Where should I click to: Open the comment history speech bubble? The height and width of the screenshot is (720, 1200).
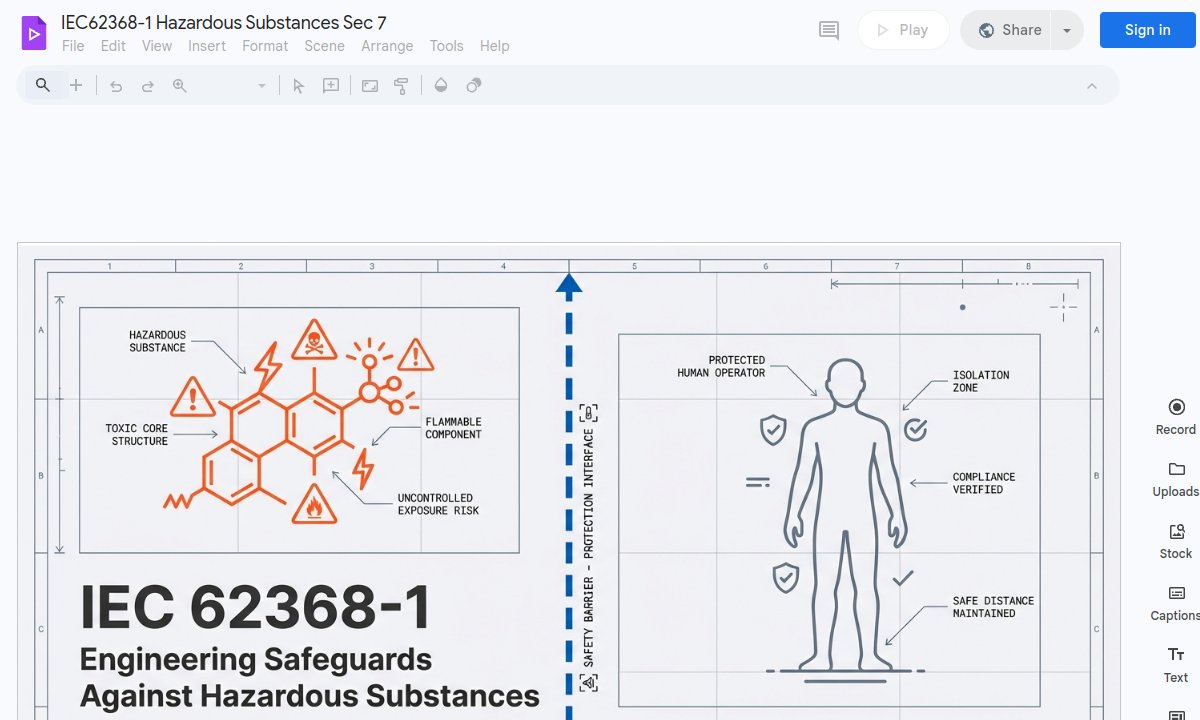click(829, 30)
